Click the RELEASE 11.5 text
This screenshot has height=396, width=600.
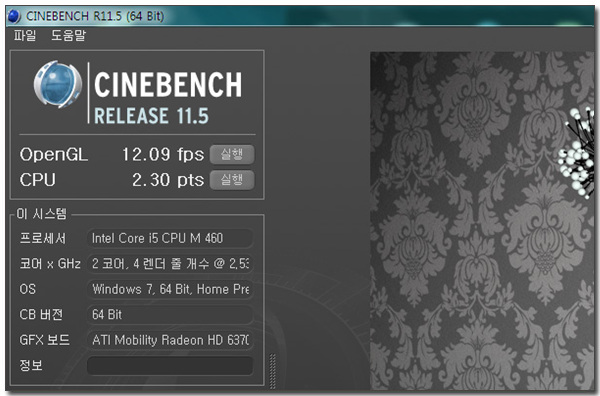151,116
